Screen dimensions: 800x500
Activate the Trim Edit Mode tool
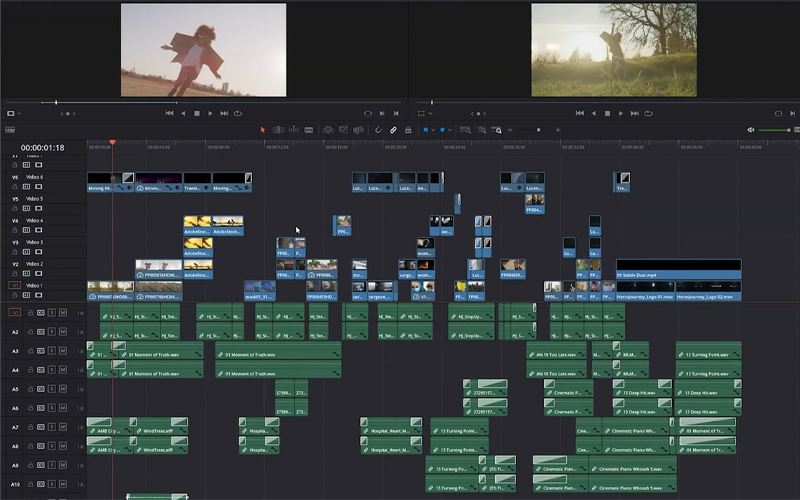click(278, 130)
